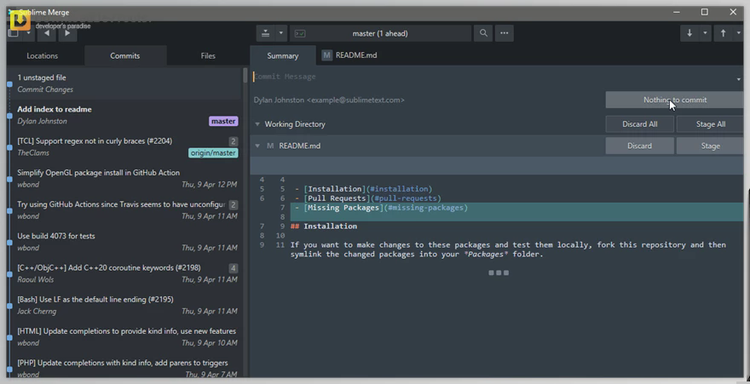Click the Stage All button
The height and width of the screenshot is (384, 750).
(x=710, y=124)
